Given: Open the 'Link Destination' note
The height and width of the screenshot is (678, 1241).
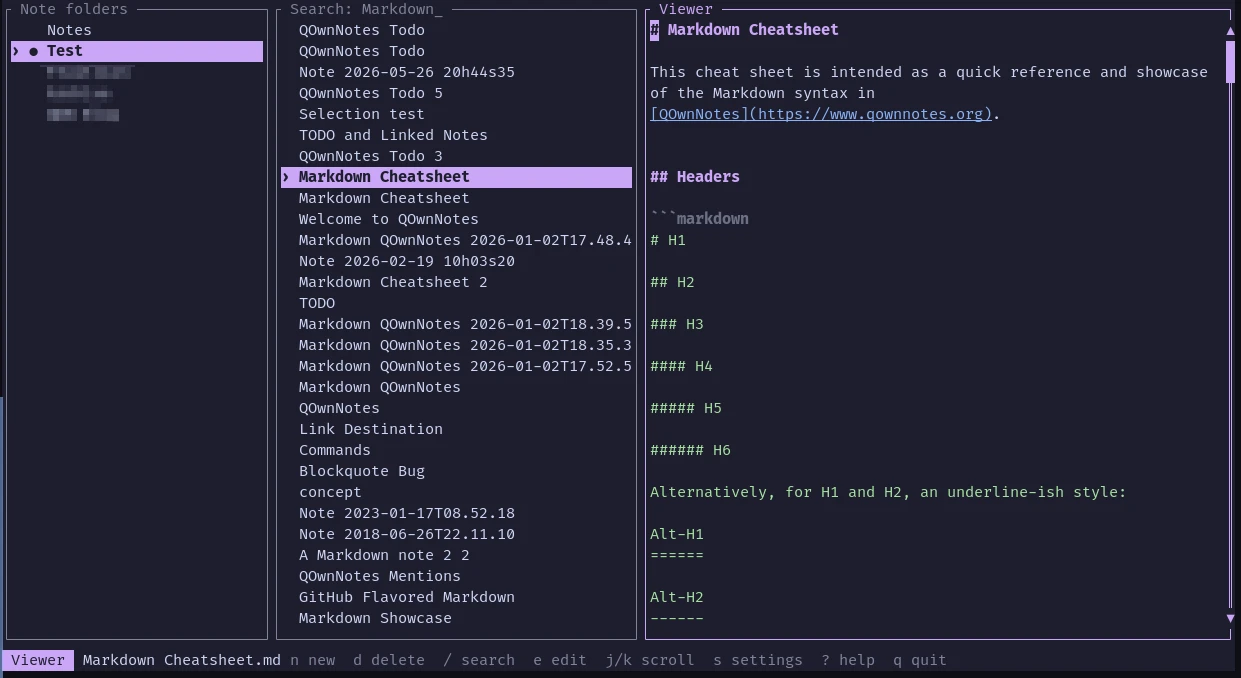Looking at the screenshot, I should (371, 429).
